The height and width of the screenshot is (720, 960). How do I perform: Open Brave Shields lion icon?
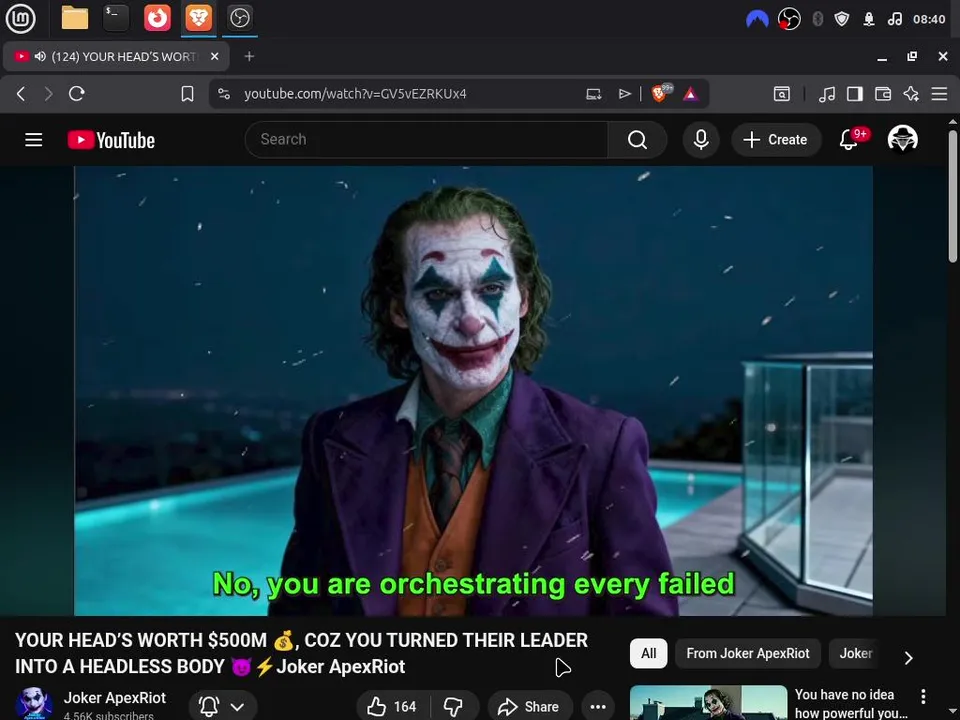coord(660,93)
